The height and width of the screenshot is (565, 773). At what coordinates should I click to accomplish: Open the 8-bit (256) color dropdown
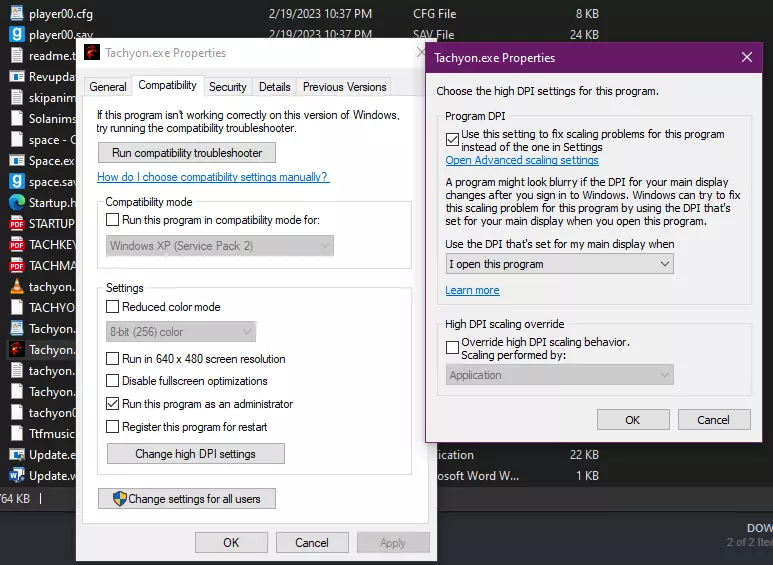(181, 332)
